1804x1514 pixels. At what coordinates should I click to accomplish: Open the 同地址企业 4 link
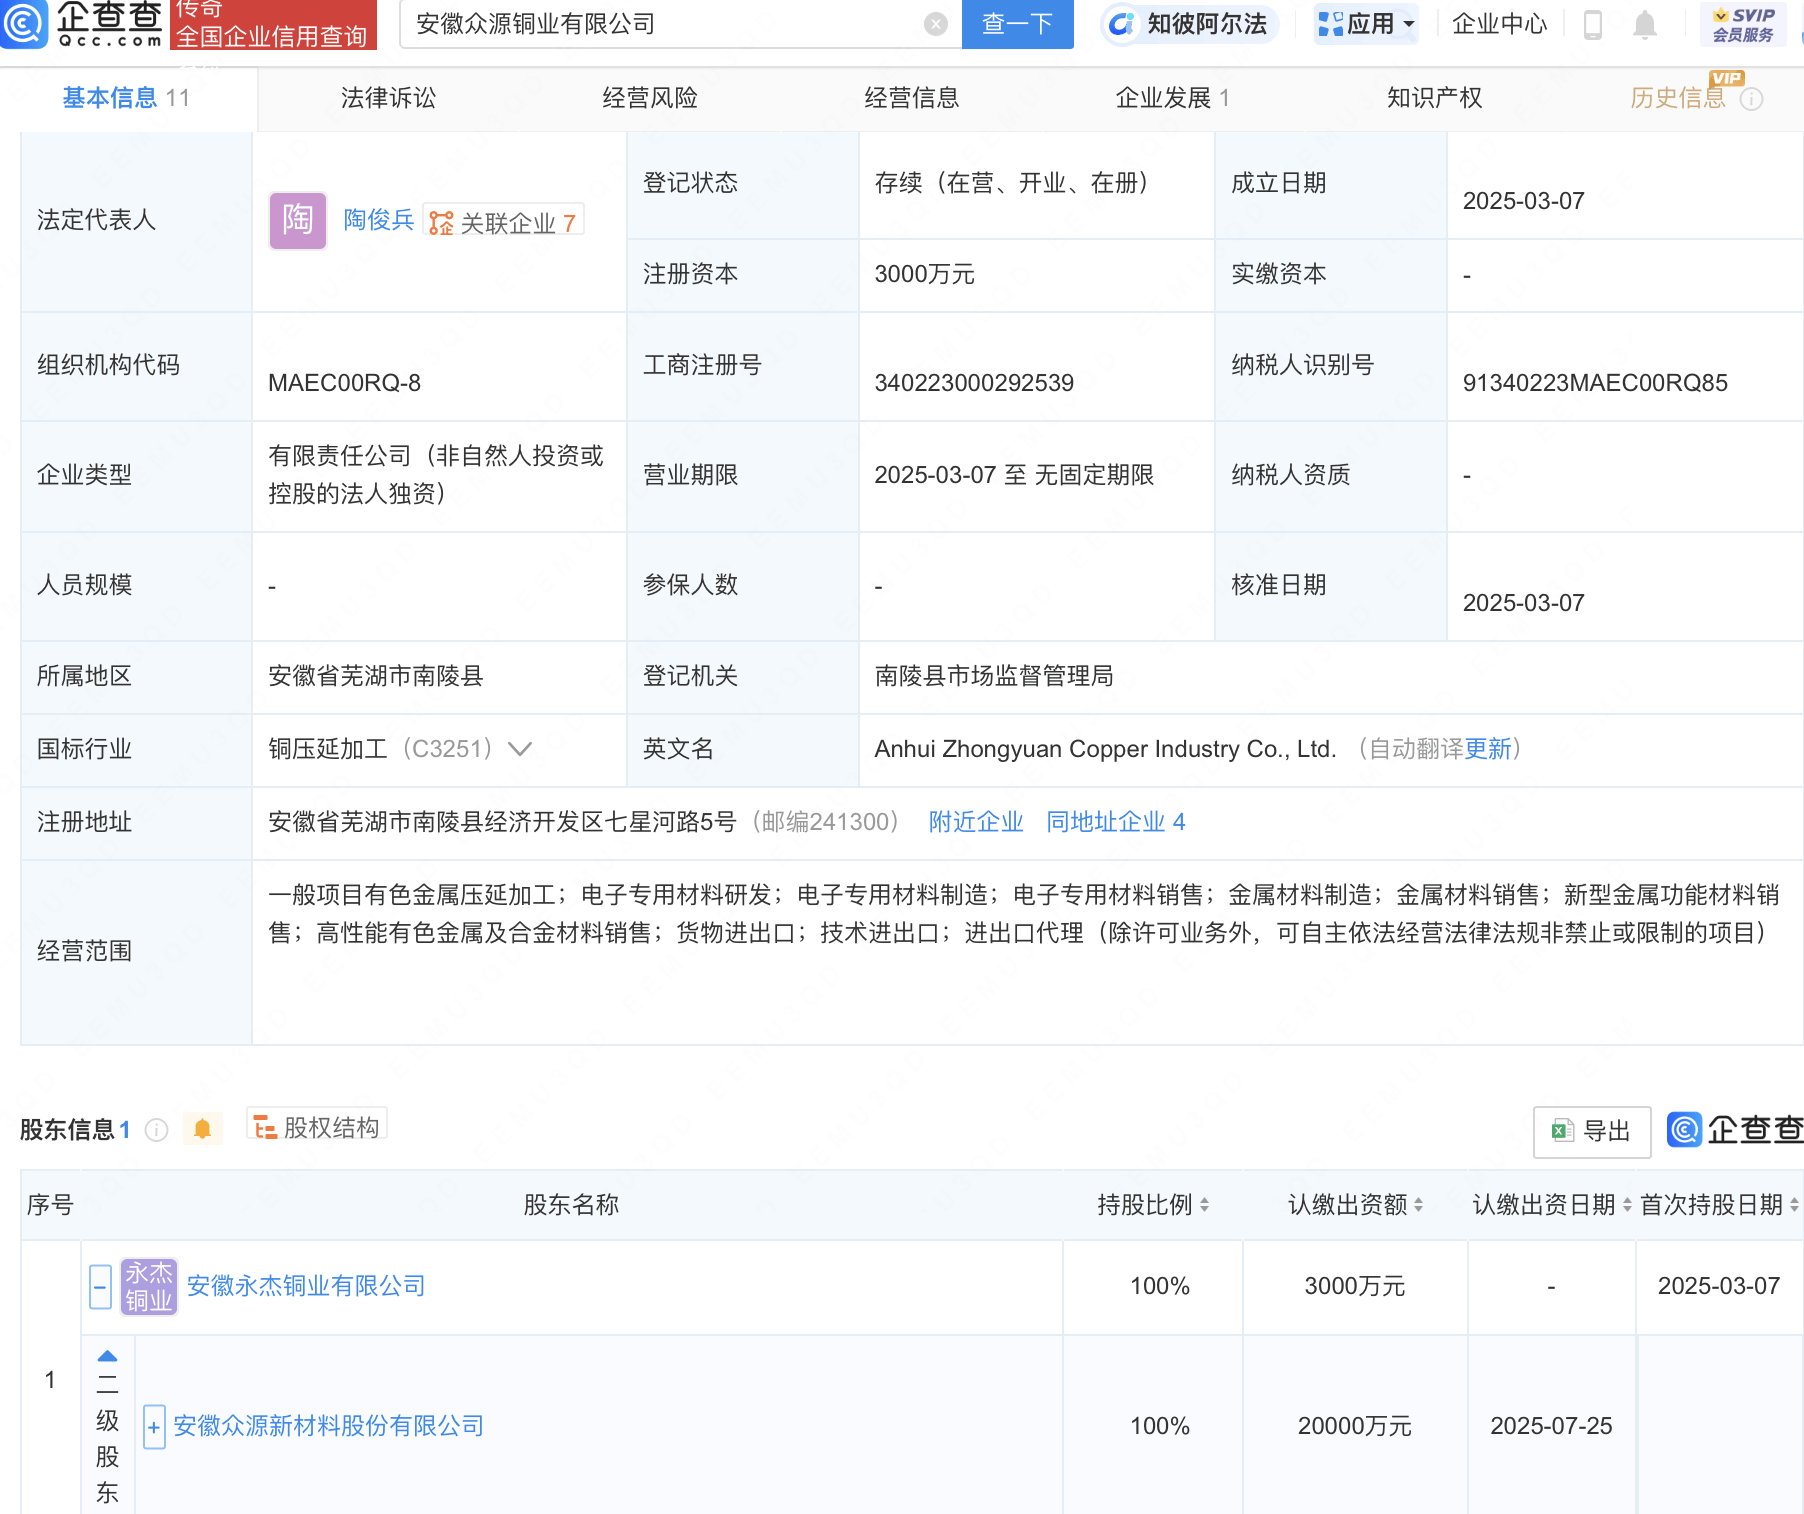1116,822
